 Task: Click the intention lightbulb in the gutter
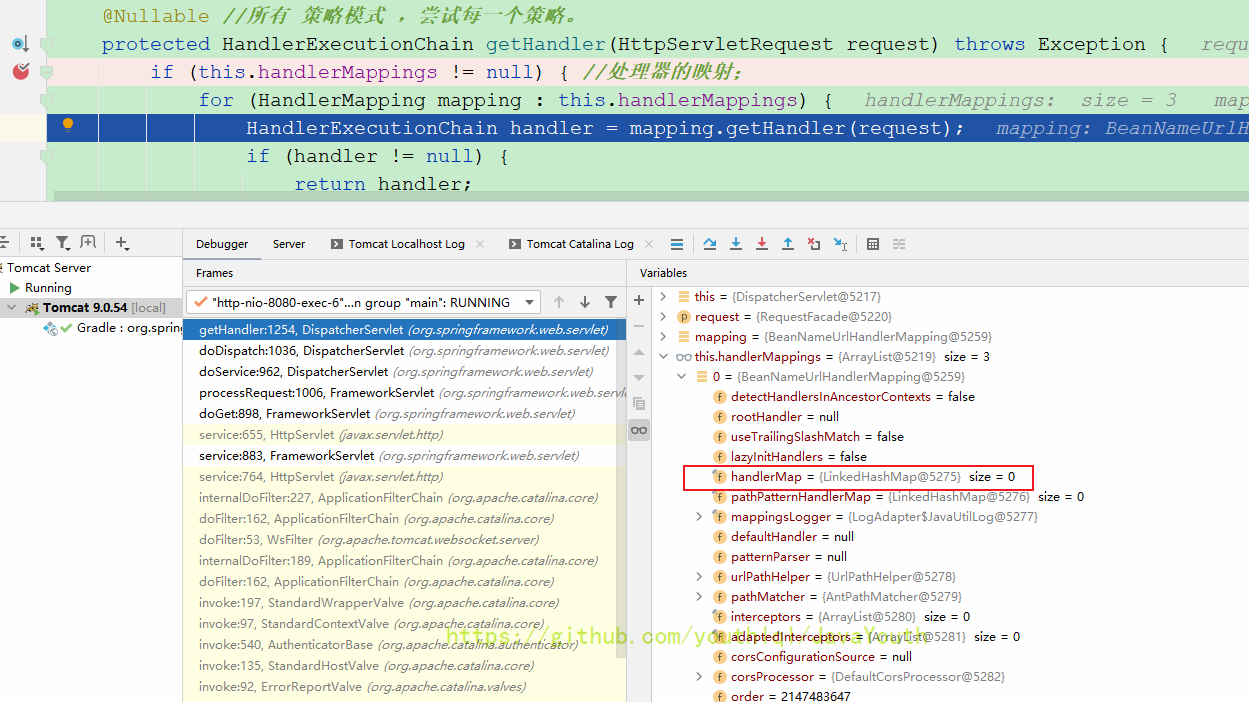pyautogui.click(x=68, y=125)
